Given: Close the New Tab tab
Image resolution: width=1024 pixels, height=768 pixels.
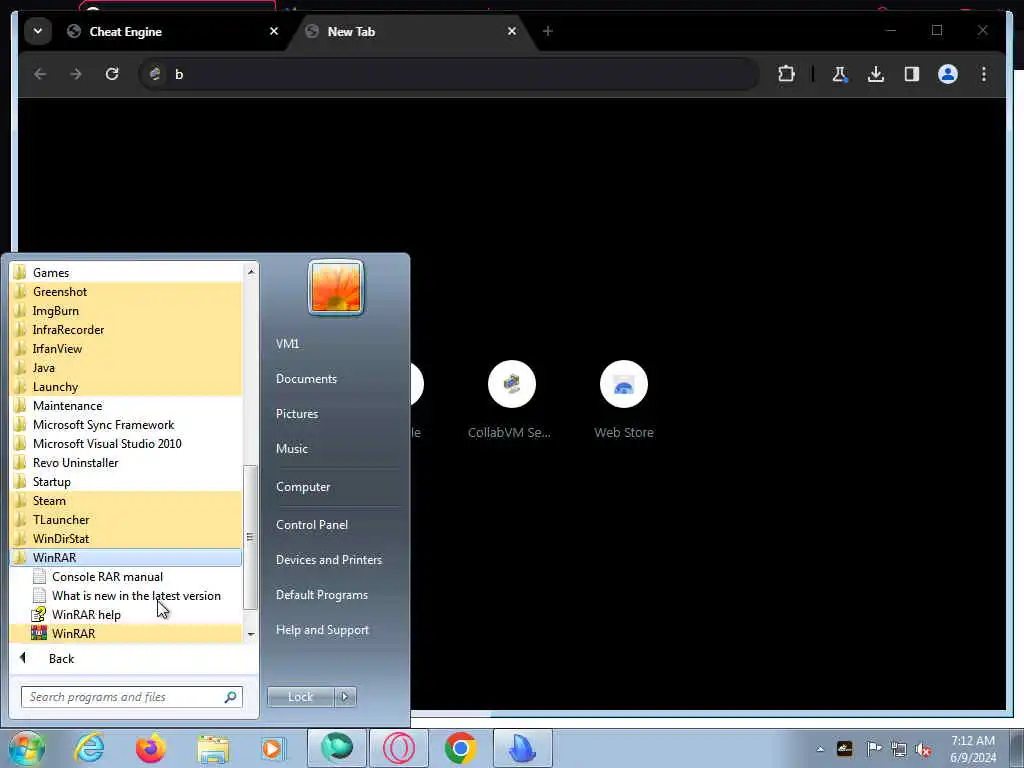Looking at the screenshot, I should click(x=512, y=31).
